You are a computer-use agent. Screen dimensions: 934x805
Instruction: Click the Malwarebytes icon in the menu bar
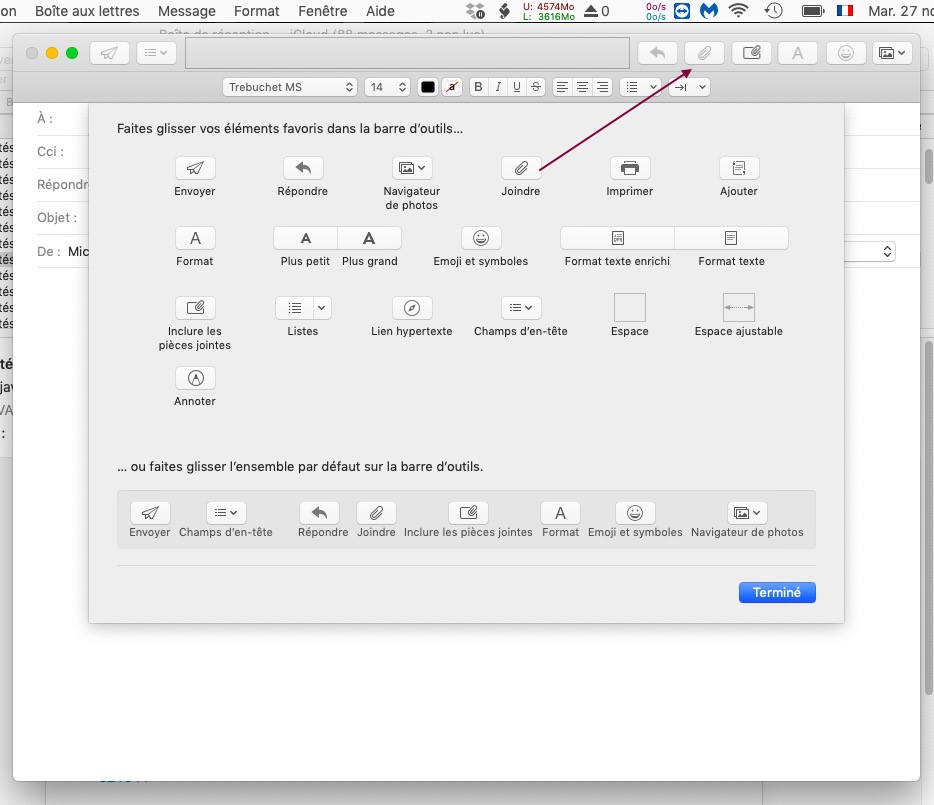[x=708, y=10]
